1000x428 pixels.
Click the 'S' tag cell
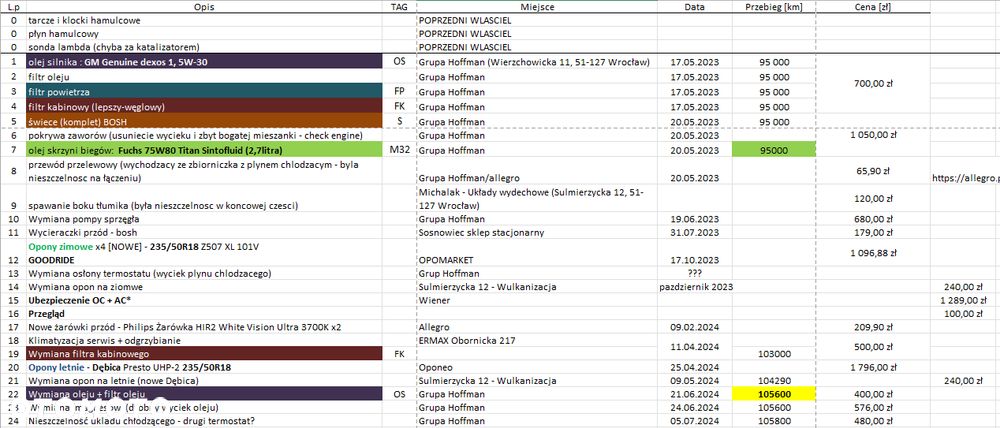click(x=399, y=121)
